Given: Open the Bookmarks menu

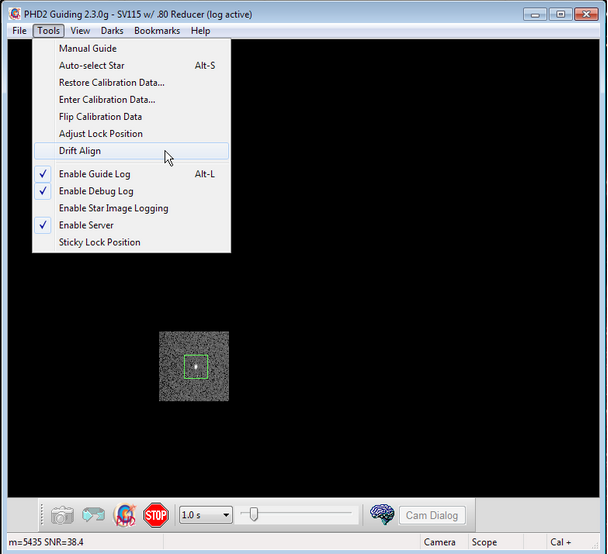Looking at the screenshot, I should click(157, 31).
